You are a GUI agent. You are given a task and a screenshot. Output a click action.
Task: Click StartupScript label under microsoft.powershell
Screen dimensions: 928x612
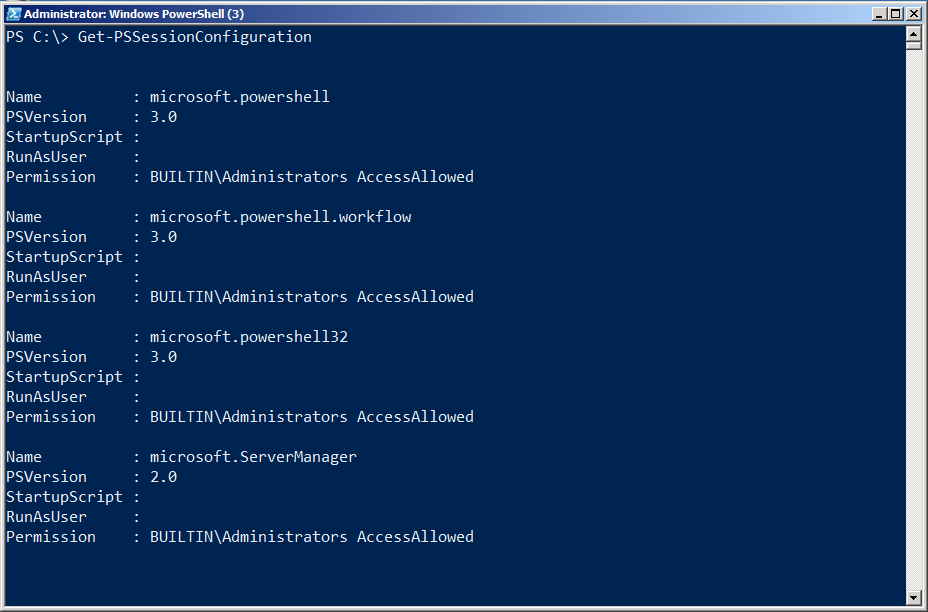click(x=64, y=137)
